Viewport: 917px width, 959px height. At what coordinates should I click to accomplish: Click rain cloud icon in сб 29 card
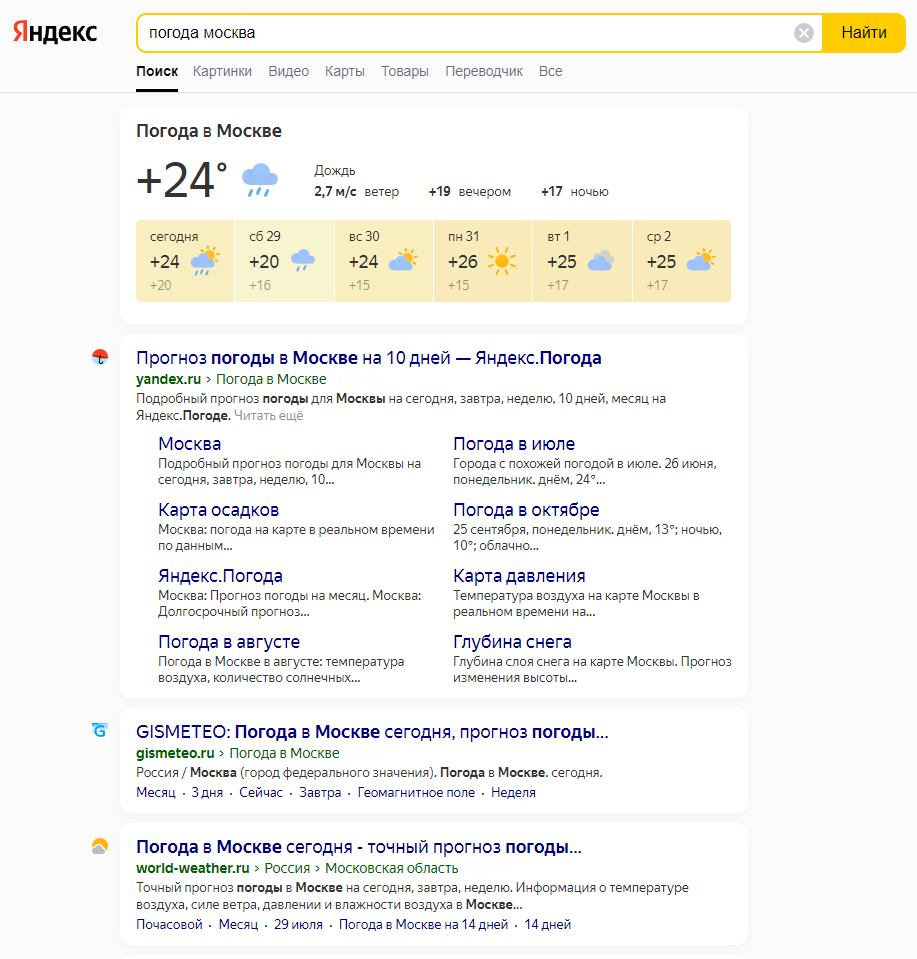[303, 260]
